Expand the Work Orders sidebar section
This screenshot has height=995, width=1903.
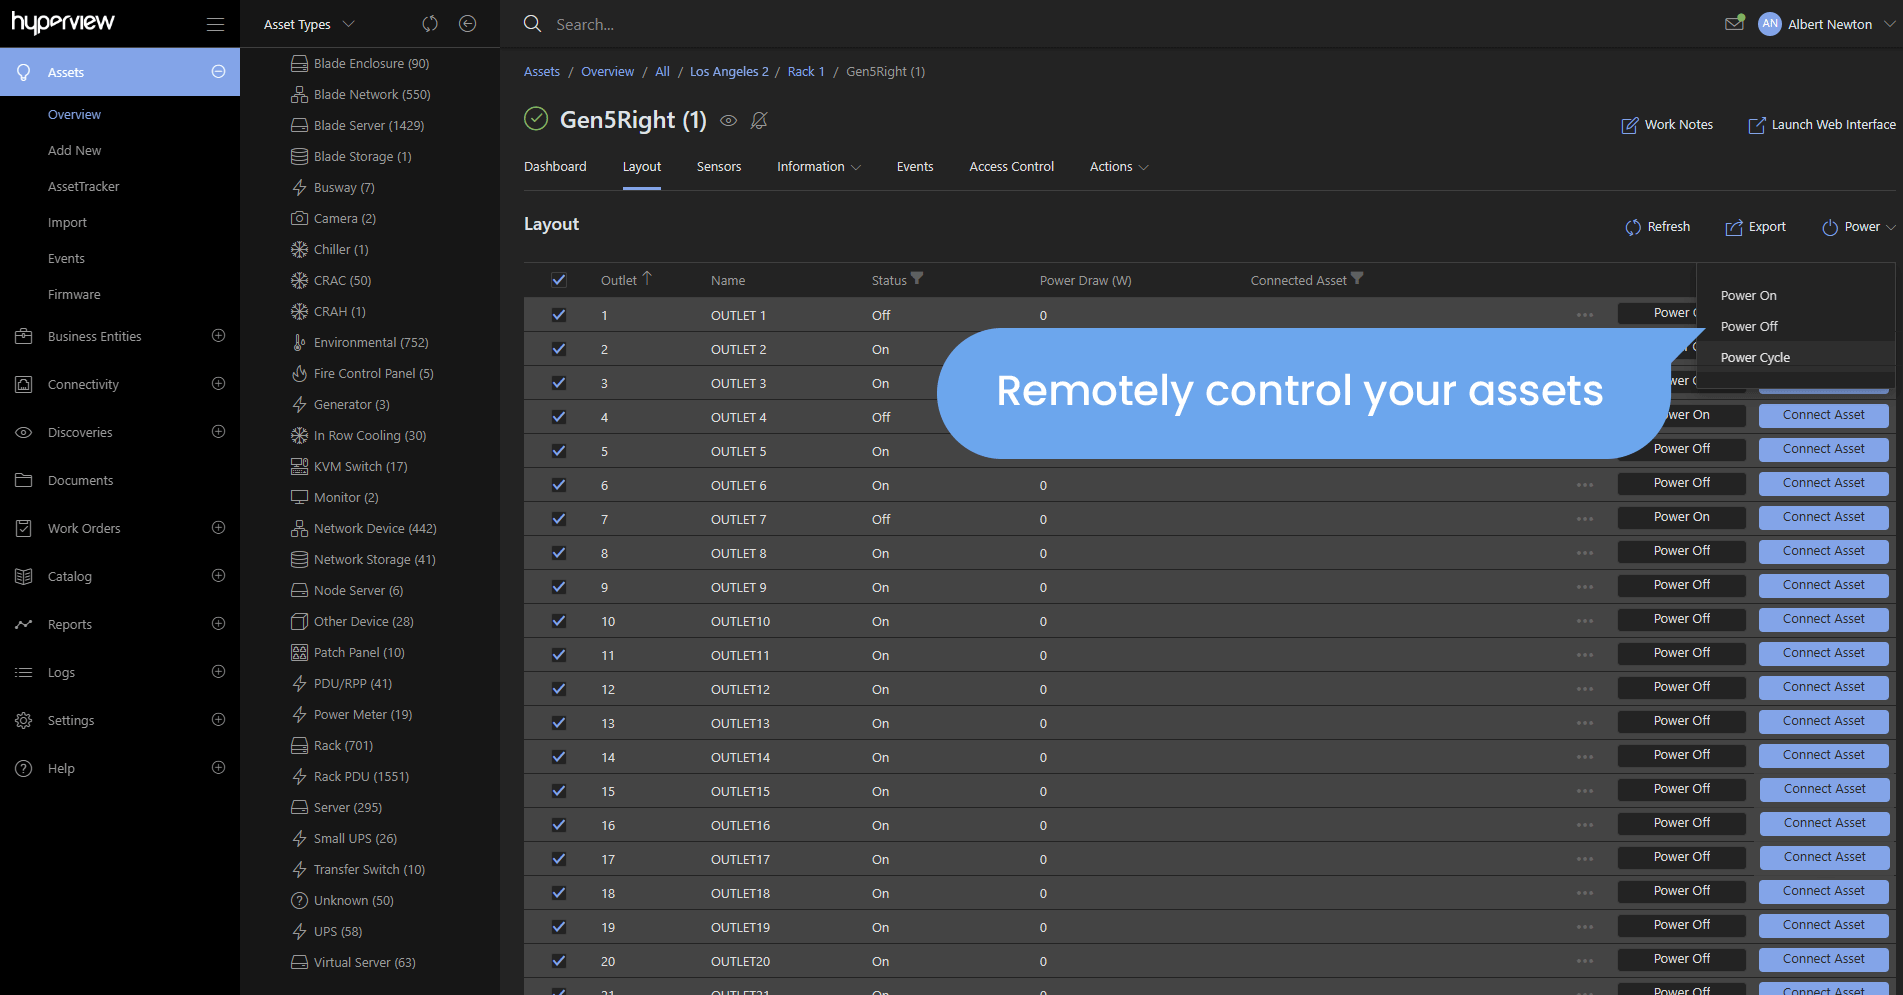pyautogui.click(x=218, y=528)
